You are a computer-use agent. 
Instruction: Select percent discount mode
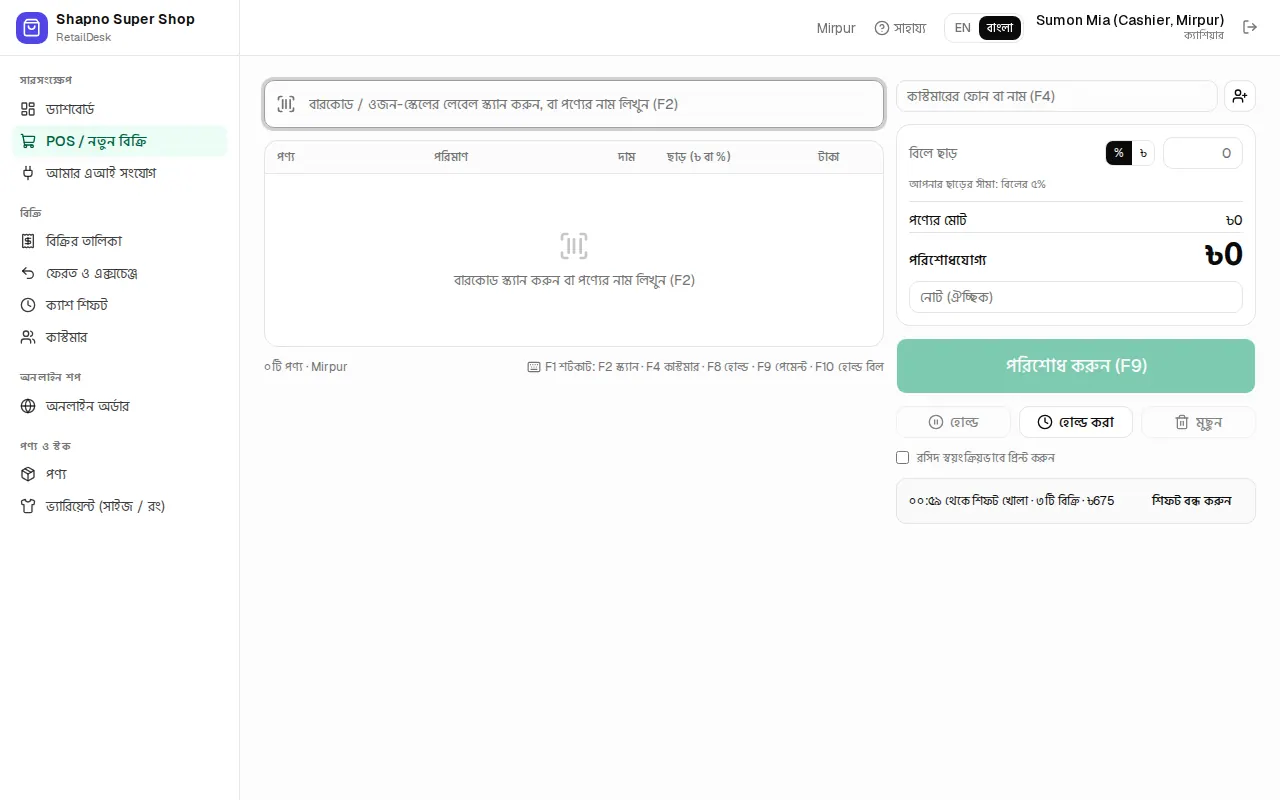(x=1118, y=153)
